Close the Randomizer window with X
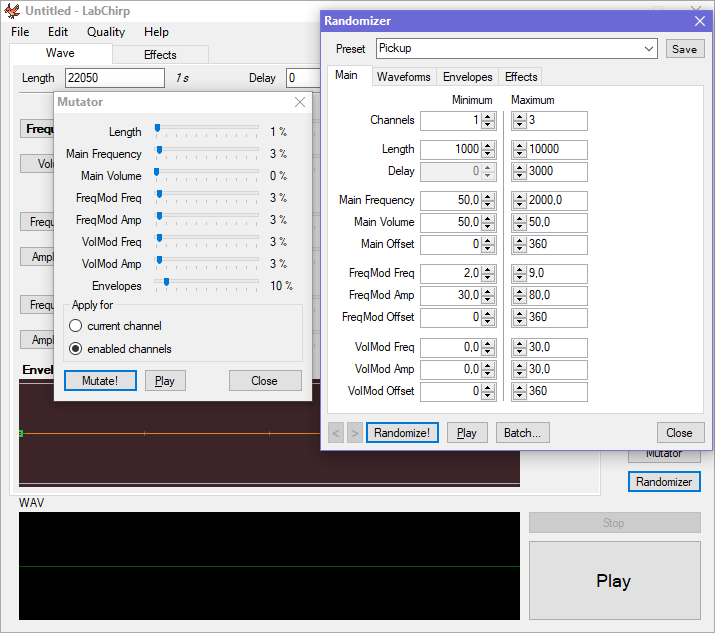The height and width of the screenshot is (633, 715). click(x=700, y=21)
